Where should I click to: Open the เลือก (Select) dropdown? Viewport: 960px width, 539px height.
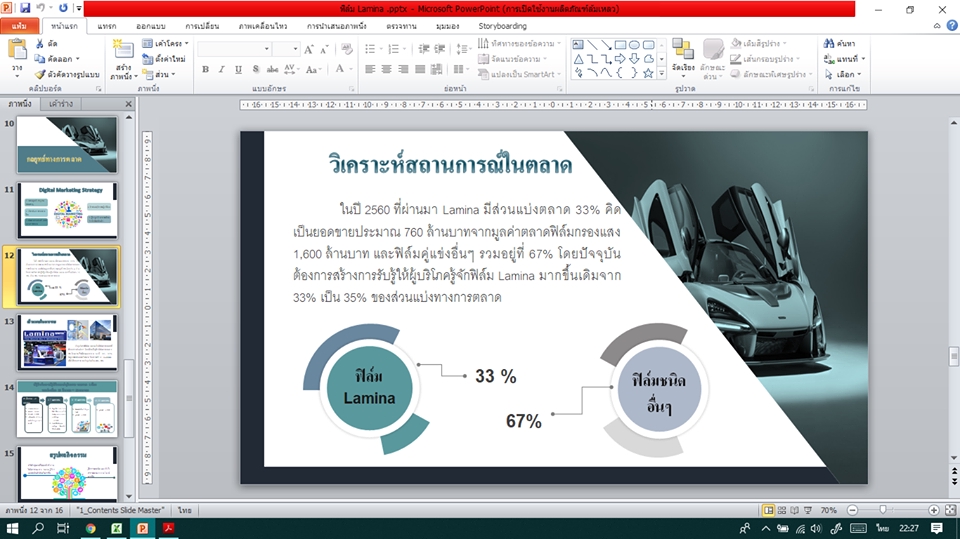(x=843, y=74)
